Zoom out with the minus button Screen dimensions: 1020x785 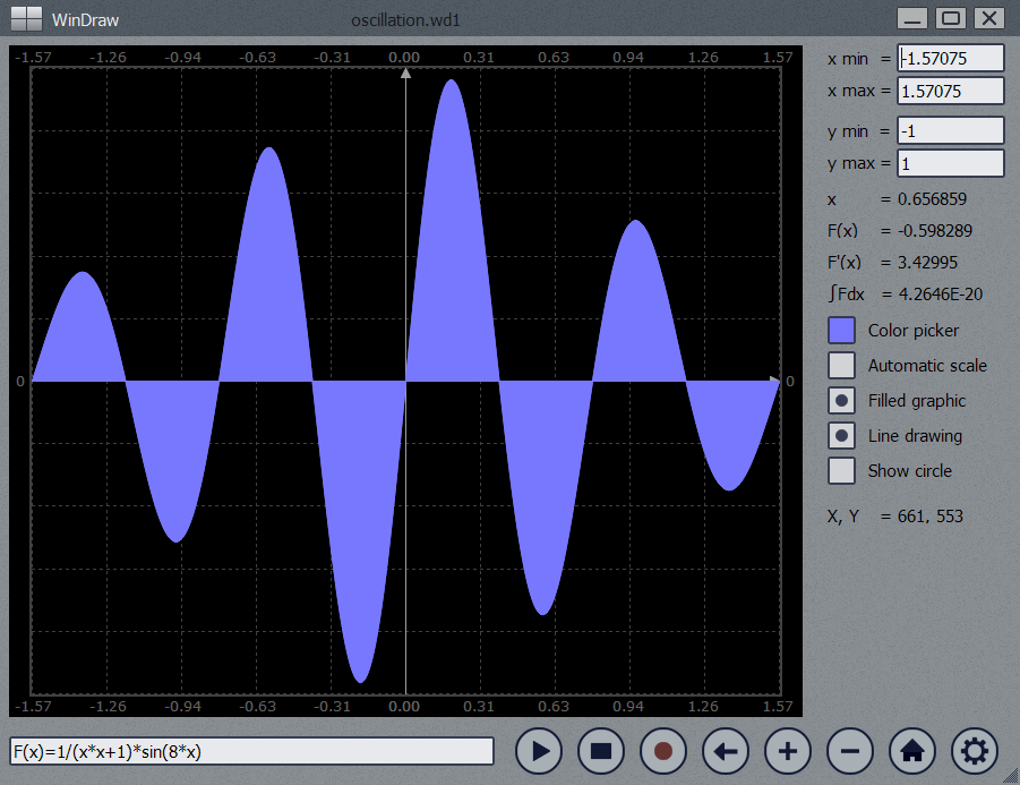tap(850, 751)
